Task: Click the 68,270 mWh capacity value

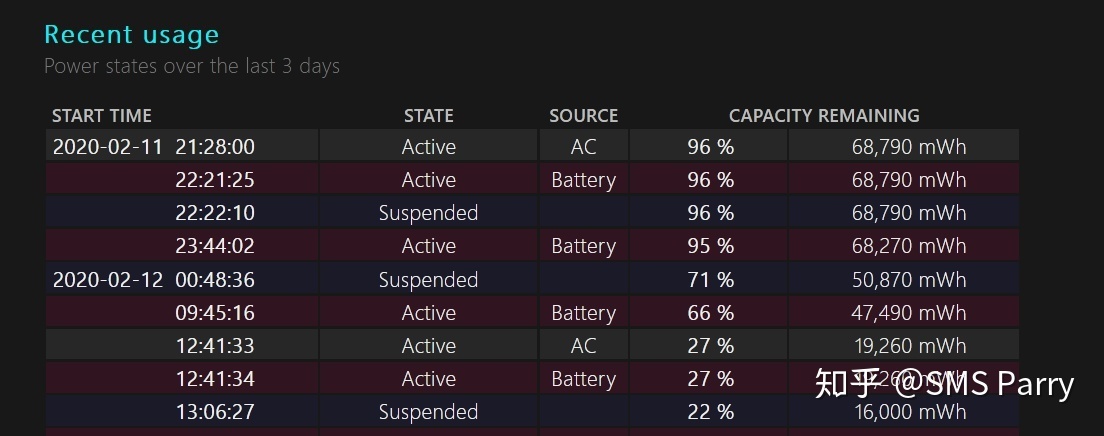Action: coord(909,246)
